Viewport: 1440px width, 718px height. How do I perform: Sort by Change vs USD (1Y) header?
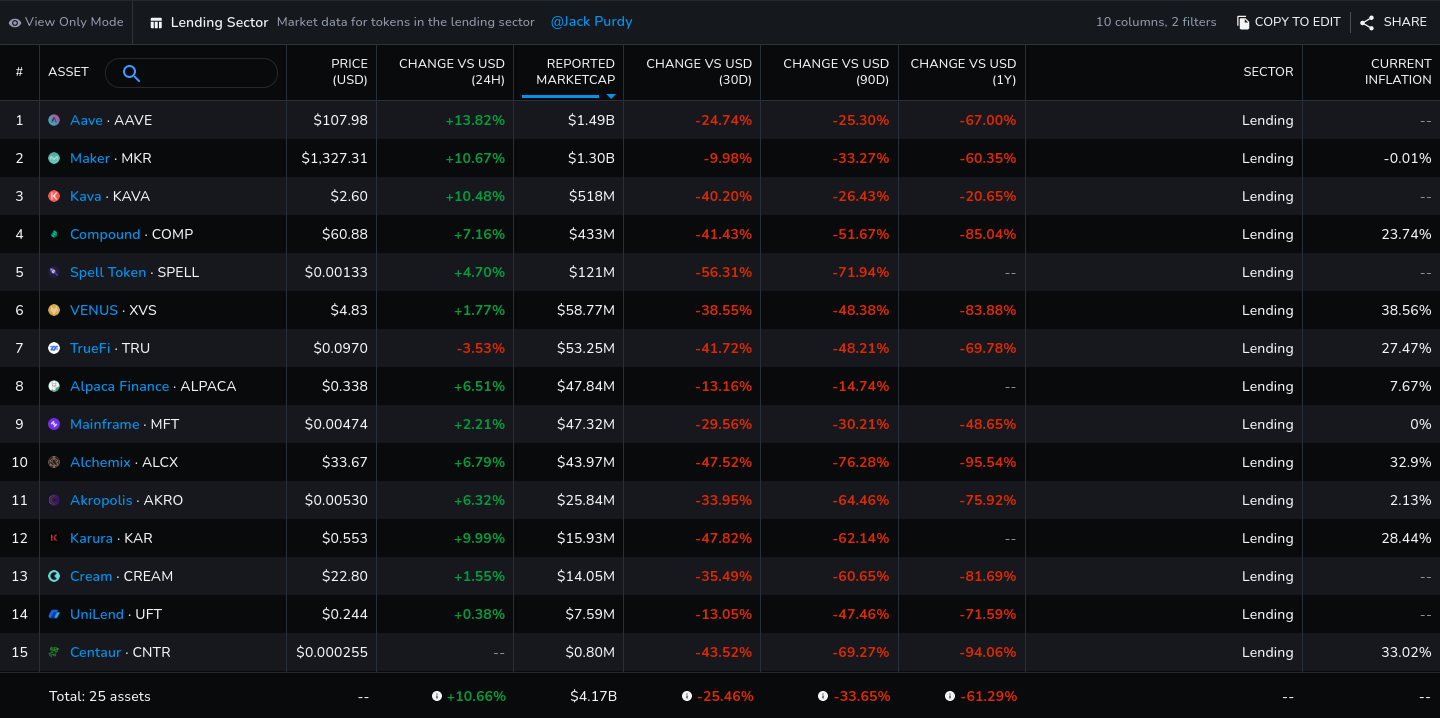(x=963, y=72)
